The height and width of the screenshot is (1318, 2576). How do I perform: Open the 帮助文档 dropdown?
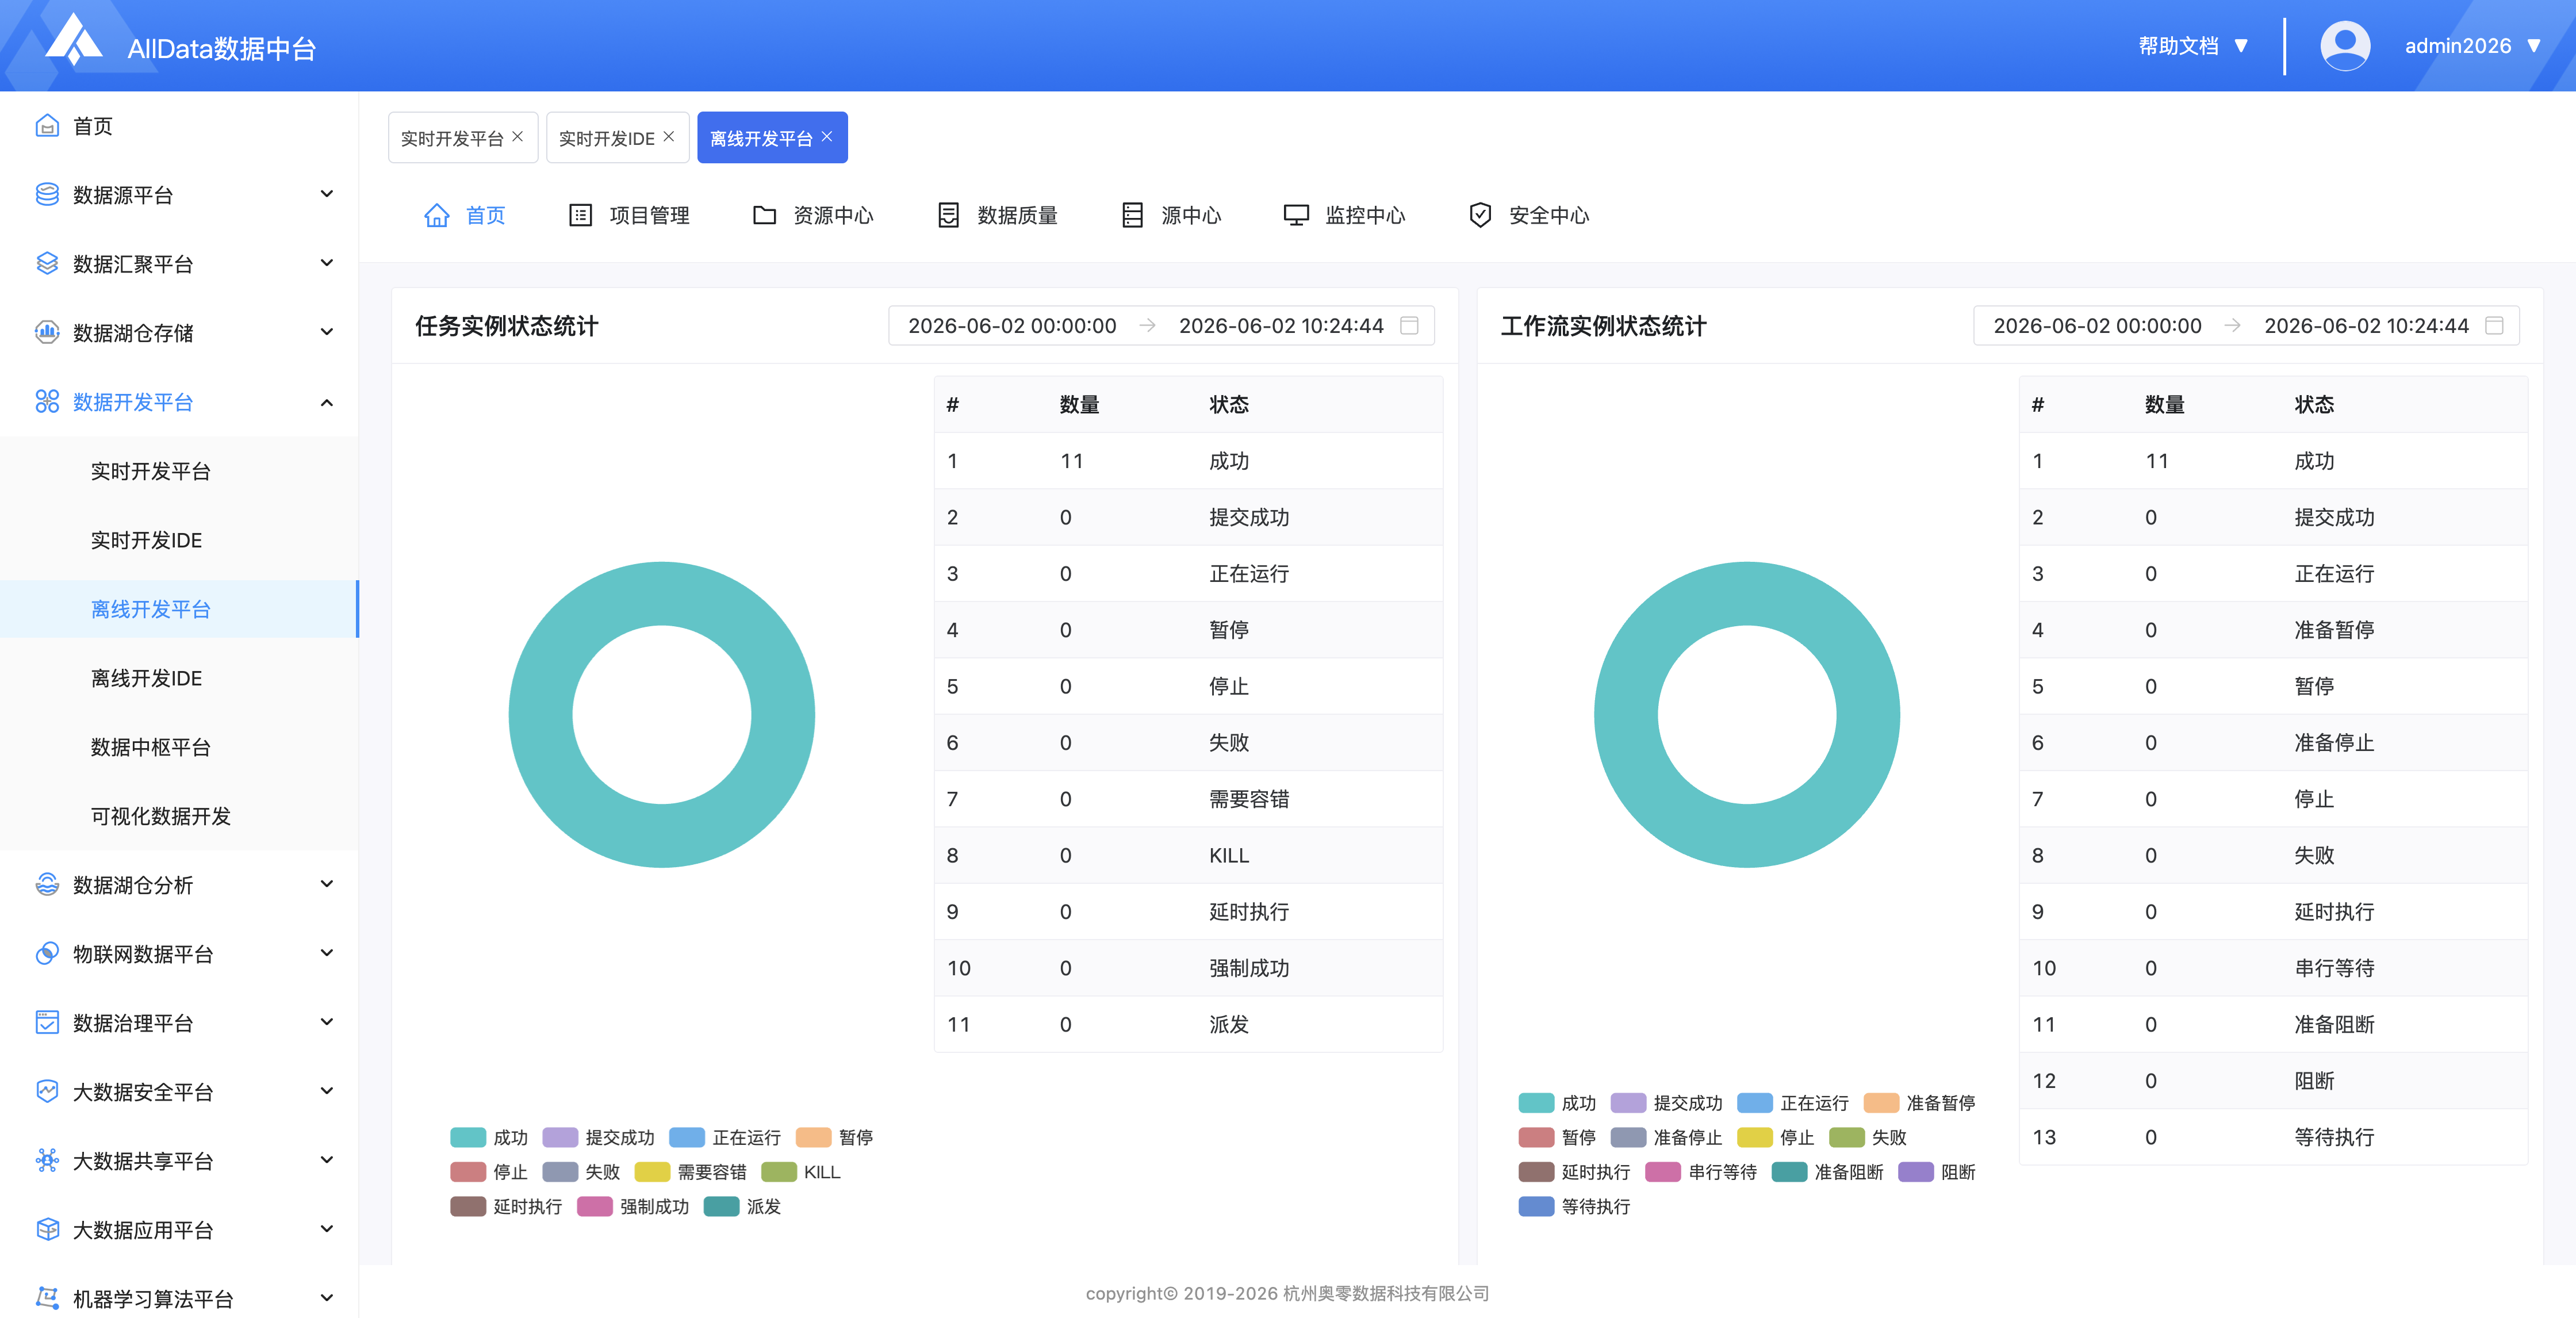click(x=2193, y=46)
